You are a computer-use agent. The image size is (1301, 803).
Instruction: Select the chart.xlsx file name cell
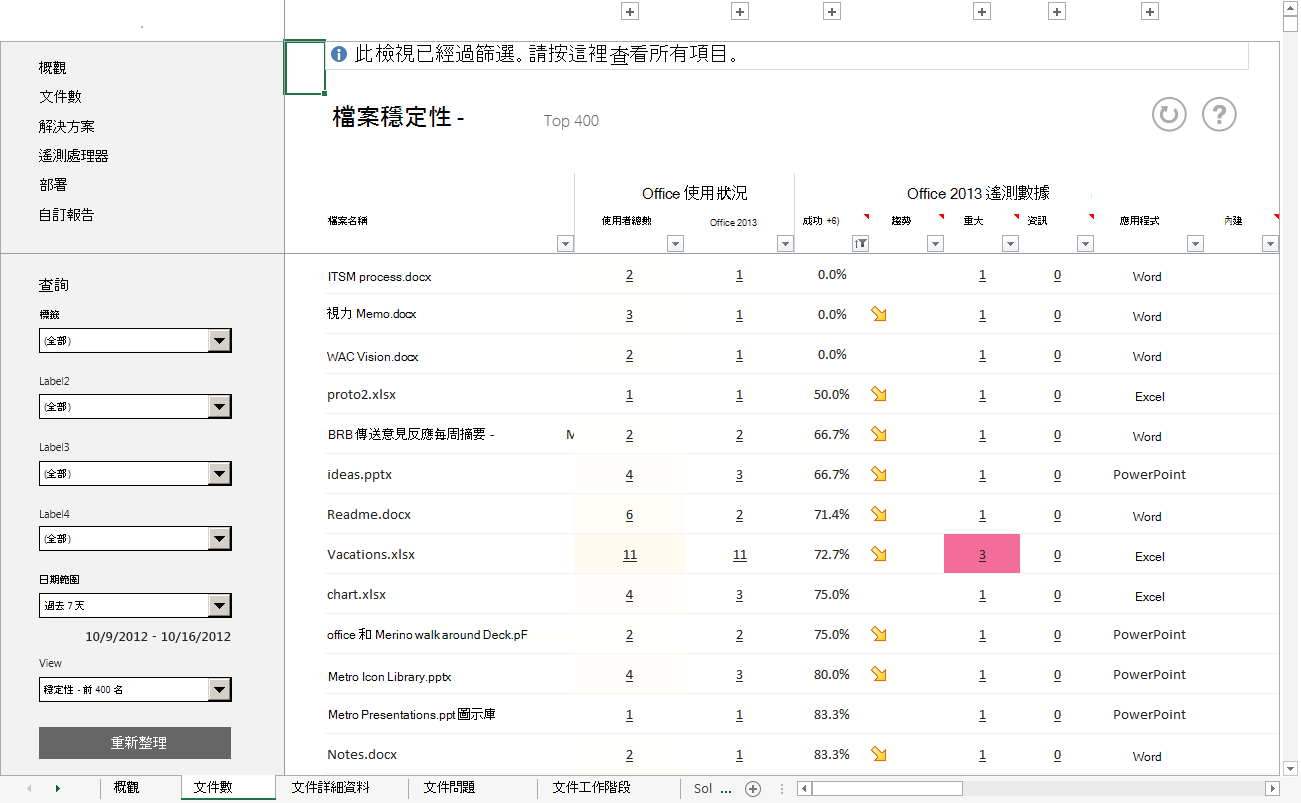(356, 594)
